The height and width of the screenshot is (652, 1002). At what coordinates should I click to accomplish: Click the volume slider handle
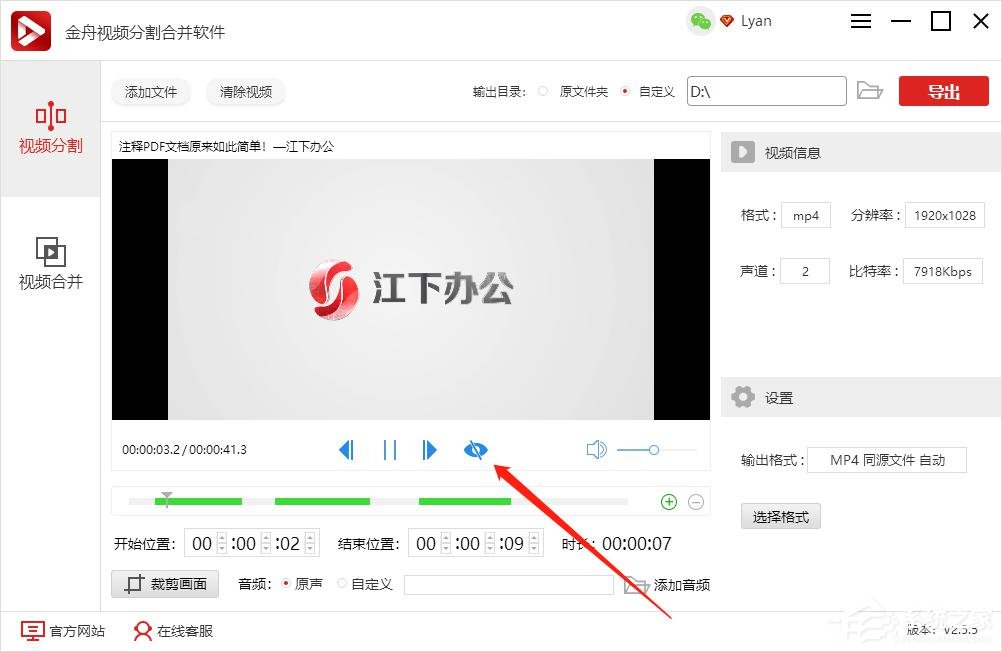pos(655,450)
